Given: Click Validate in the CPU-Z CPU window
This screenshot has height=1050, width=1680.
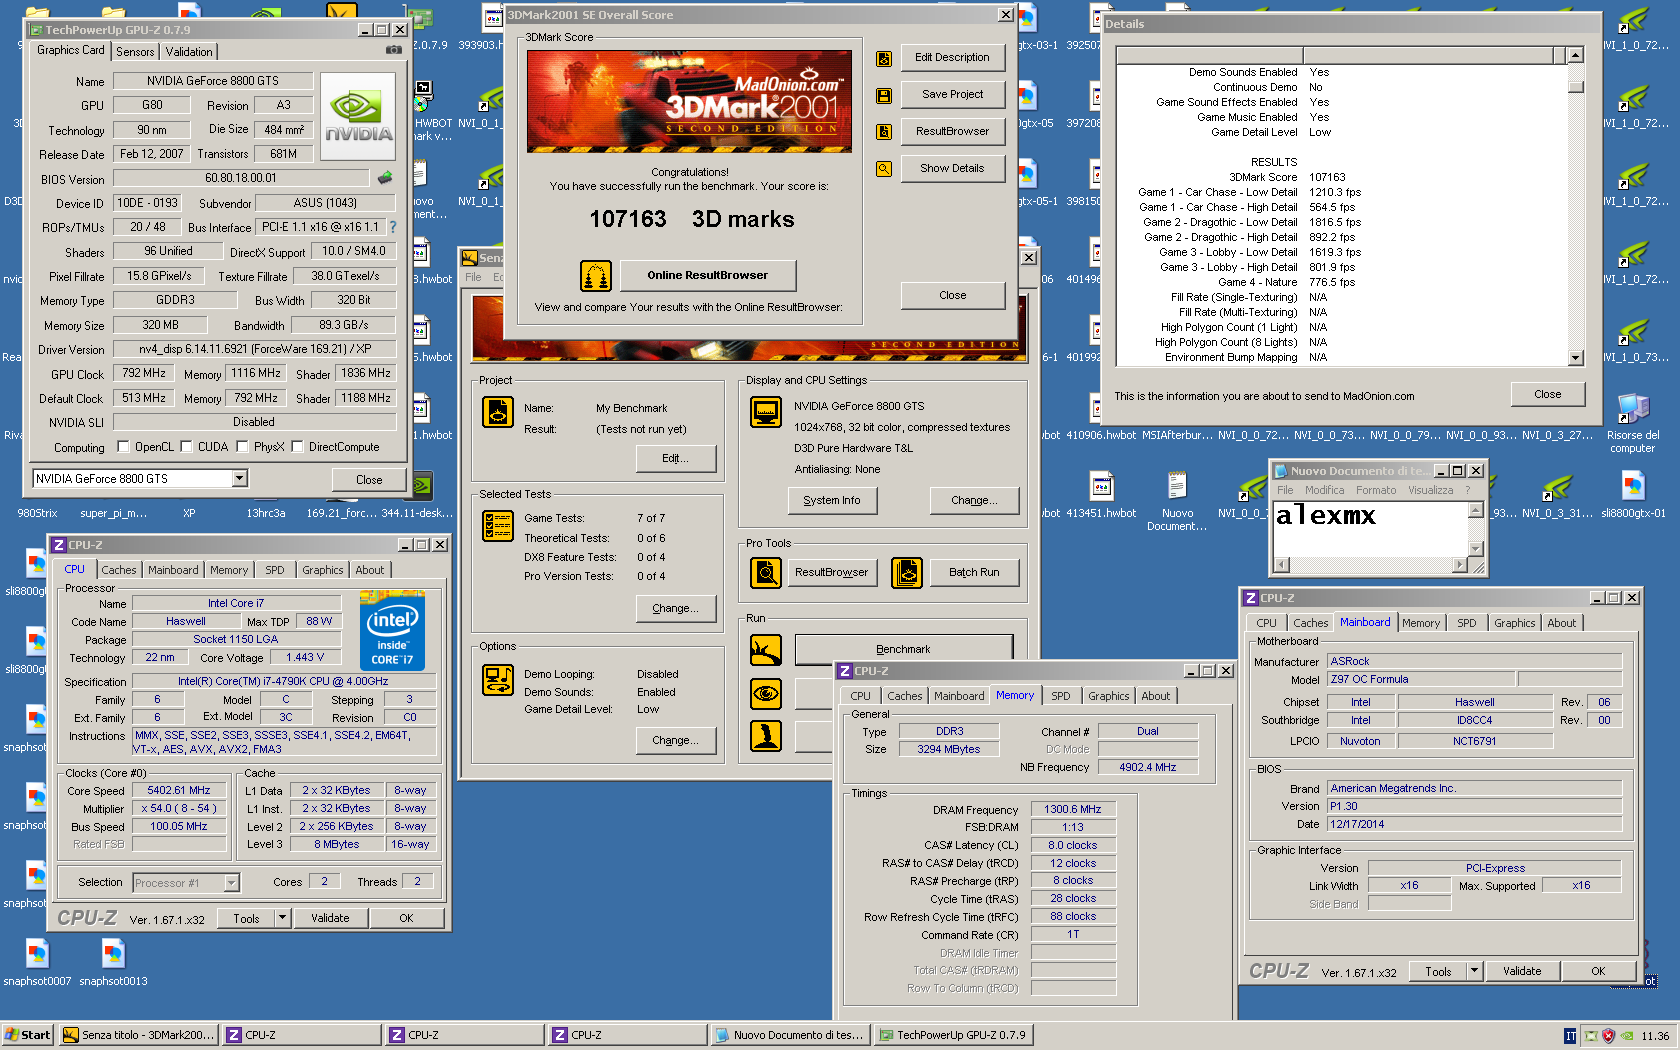Looking at the screenshot, I should coord(330,918).
